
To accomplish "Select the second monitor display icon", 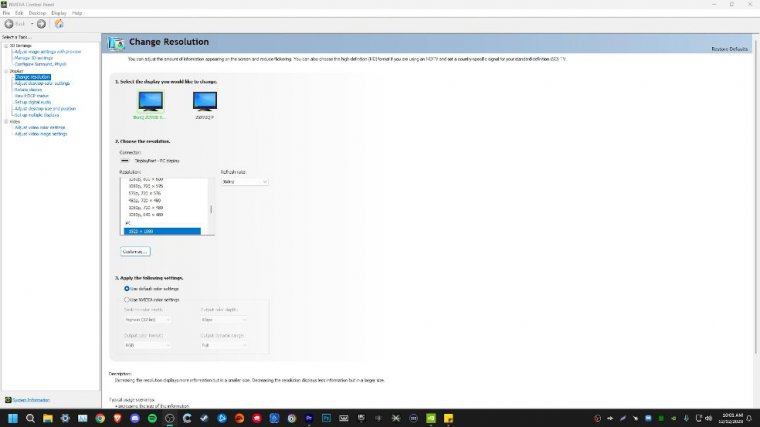I will coord(205,100).
